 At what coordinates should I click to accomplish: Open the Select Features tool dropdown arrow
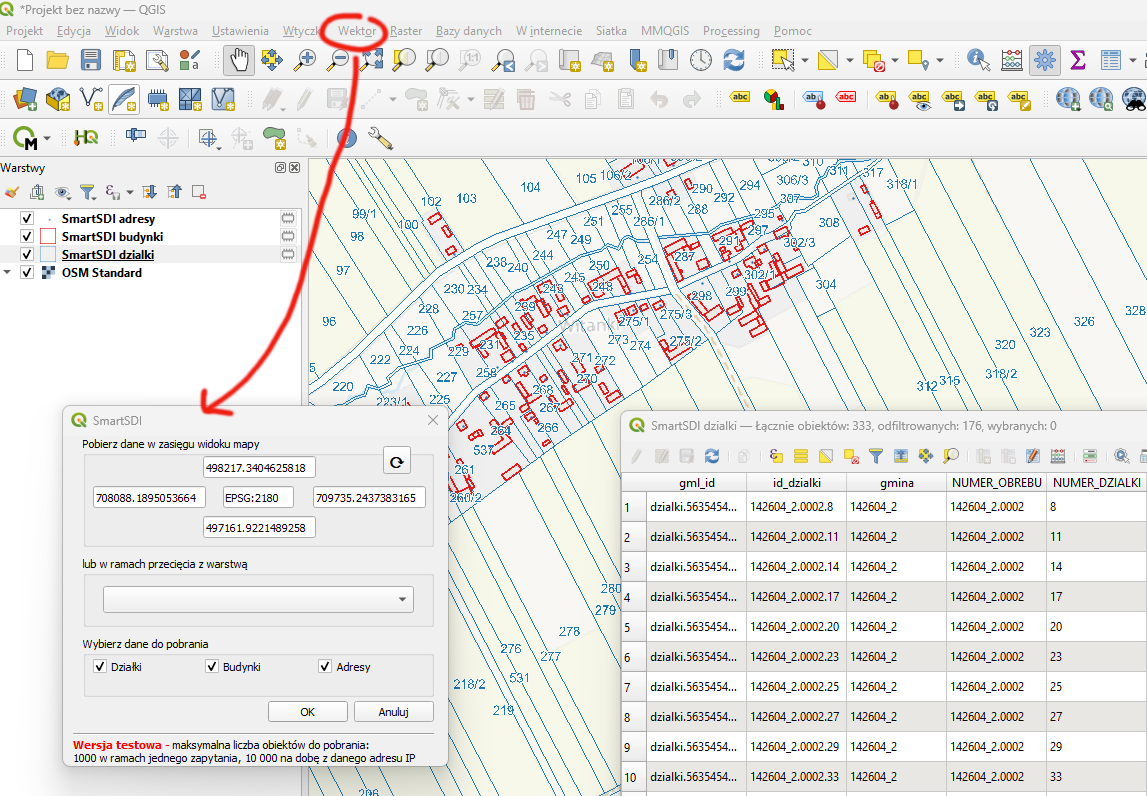[805, 60]
